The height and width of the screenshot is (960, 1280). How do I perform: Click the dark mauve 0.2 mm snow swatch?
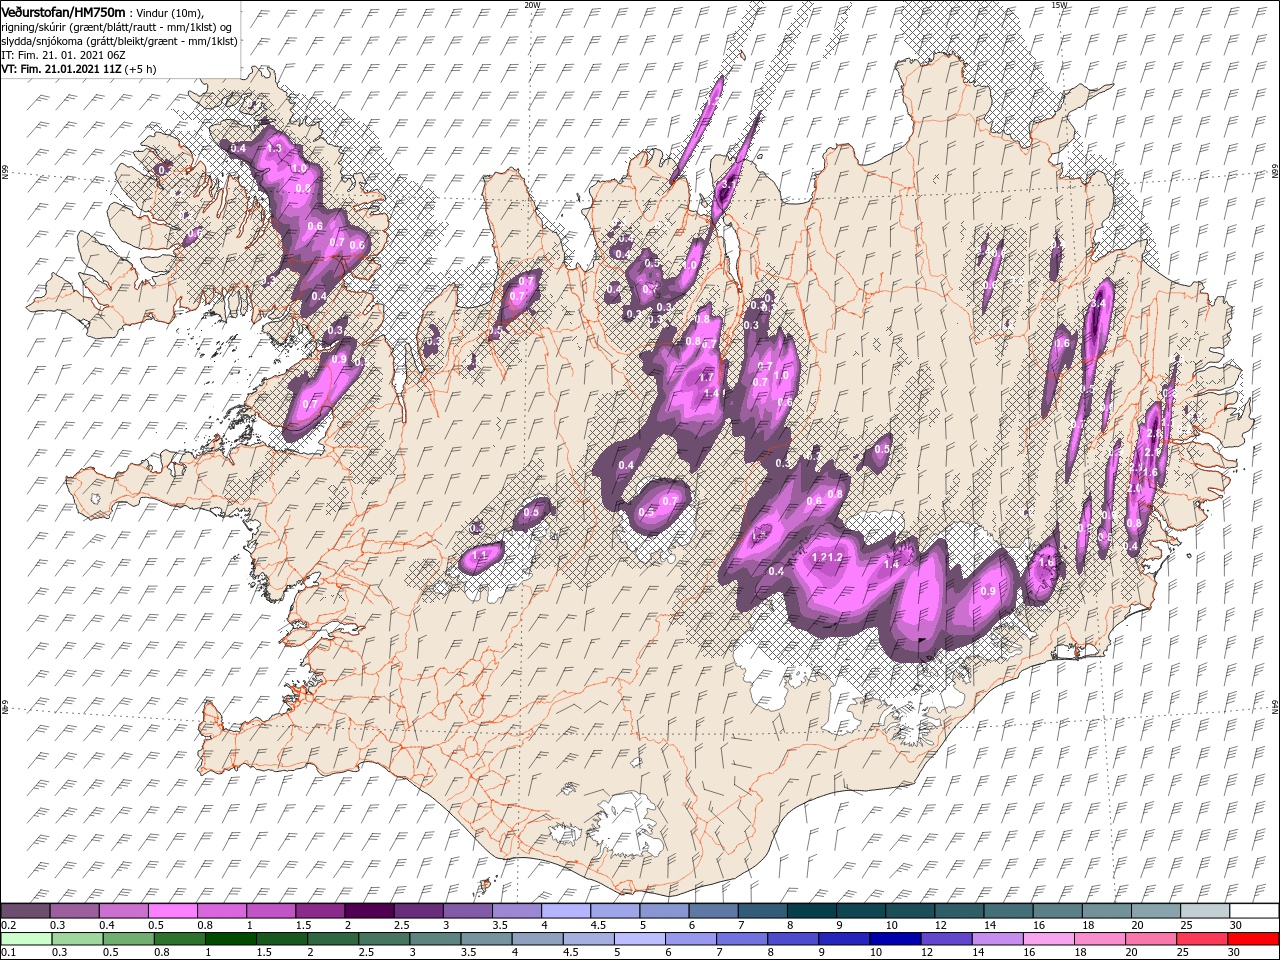(25, 911)
